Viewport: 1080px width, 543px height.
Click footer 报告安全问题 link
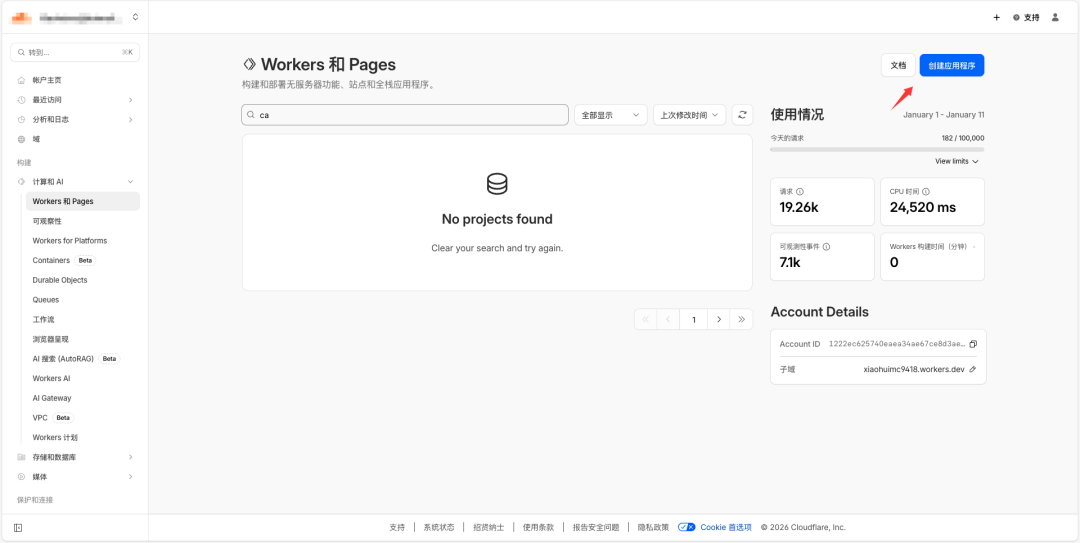(596, 527)
